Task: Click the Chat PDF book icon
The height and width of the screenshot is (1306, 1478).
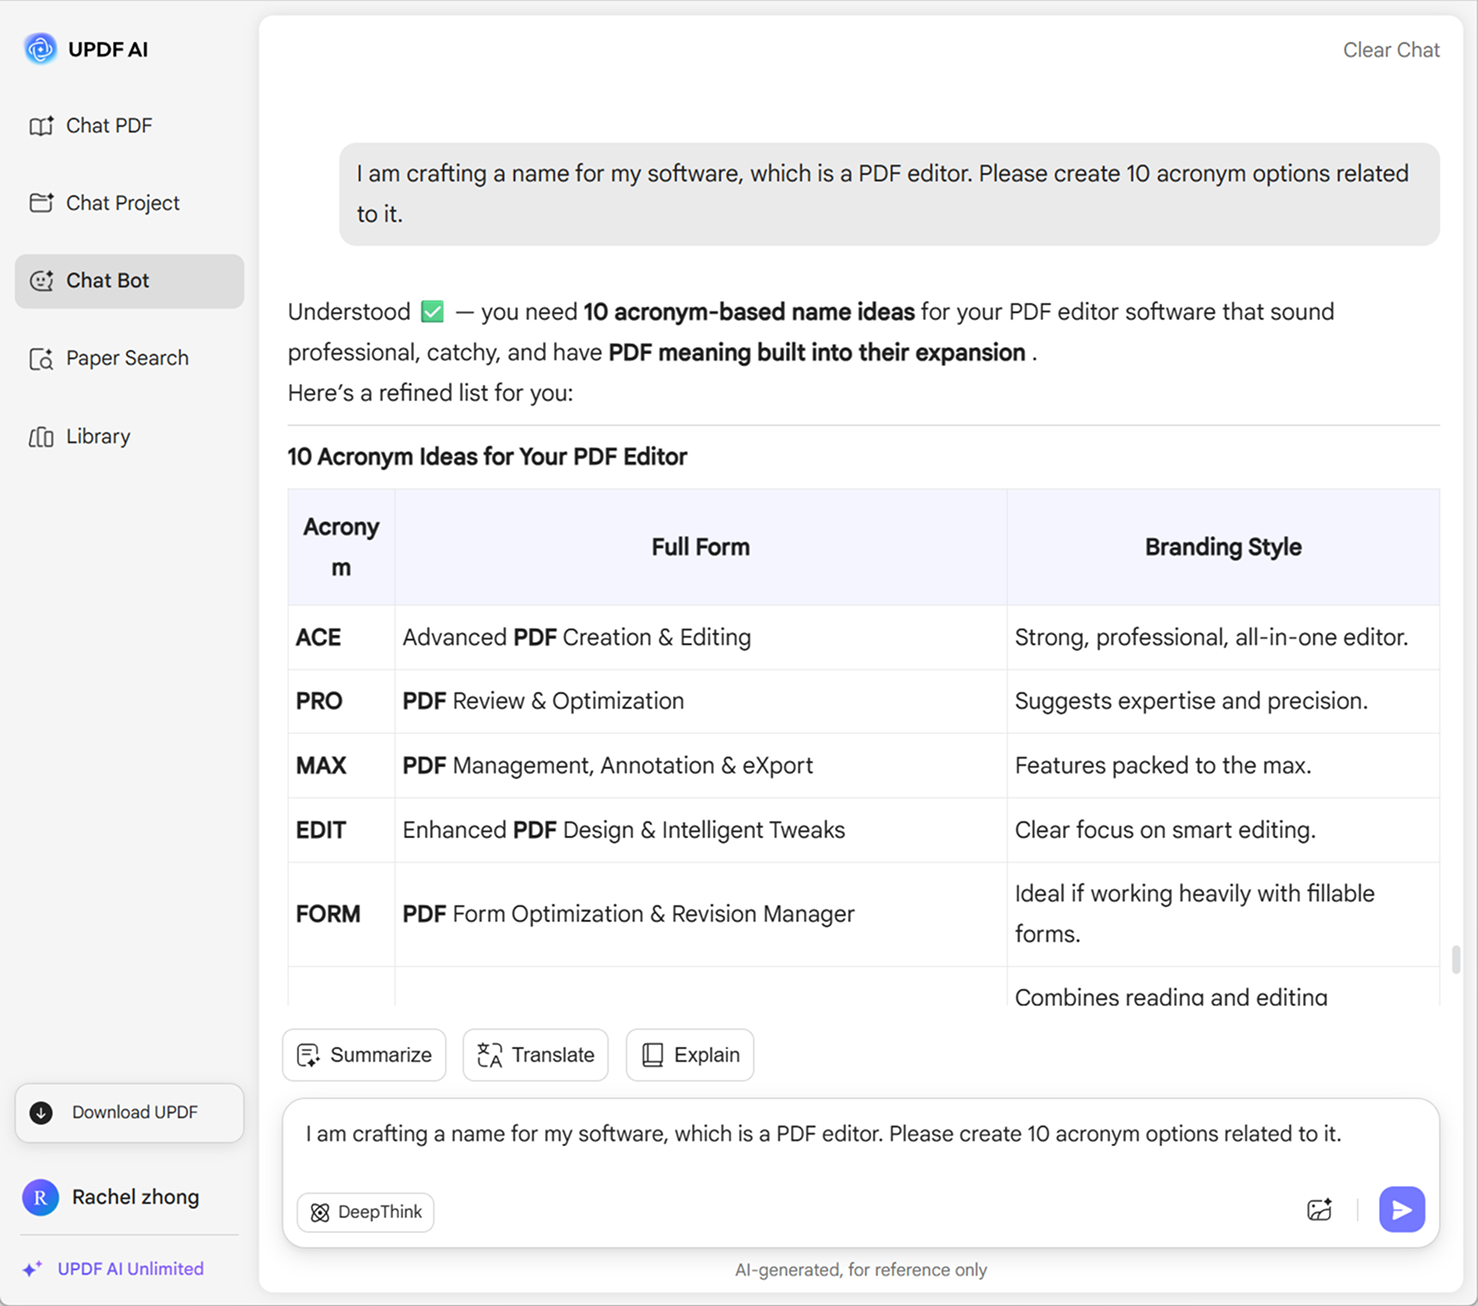Action: (41, 126)
